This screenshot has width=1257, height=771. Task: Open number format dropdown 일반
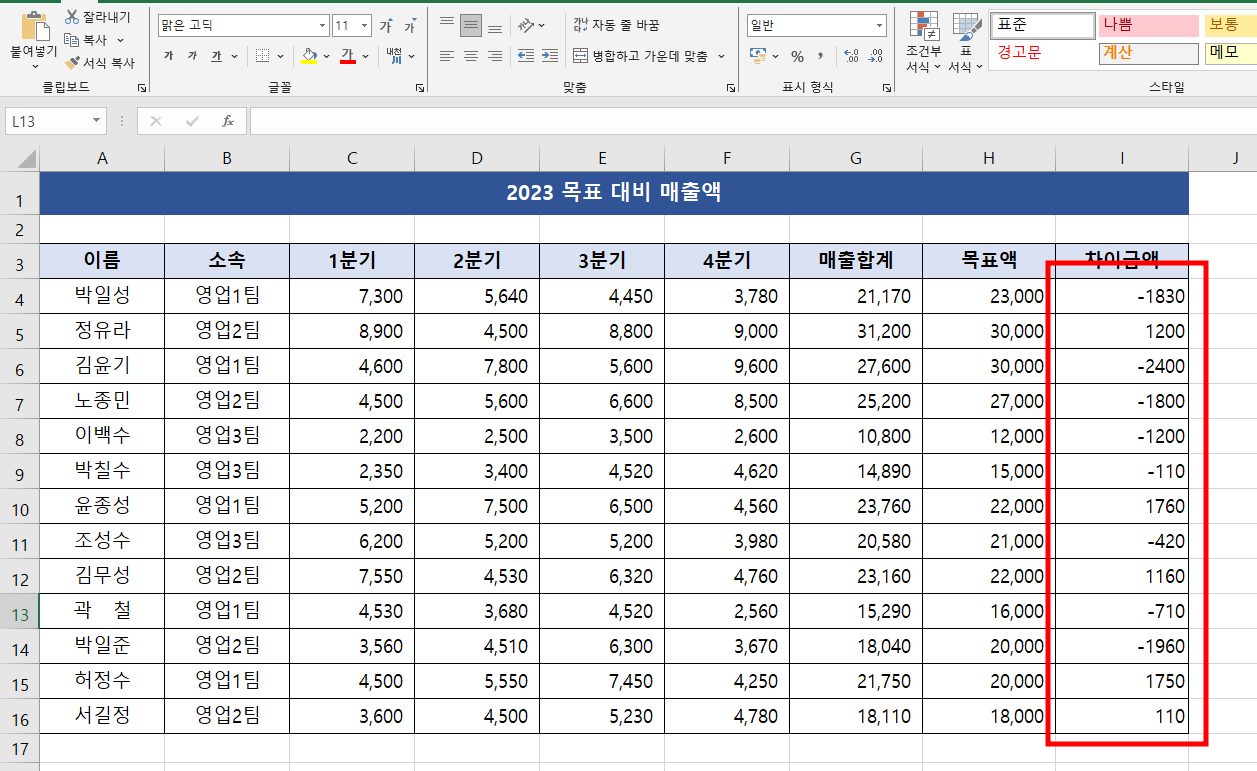click(x=880, y=26)
